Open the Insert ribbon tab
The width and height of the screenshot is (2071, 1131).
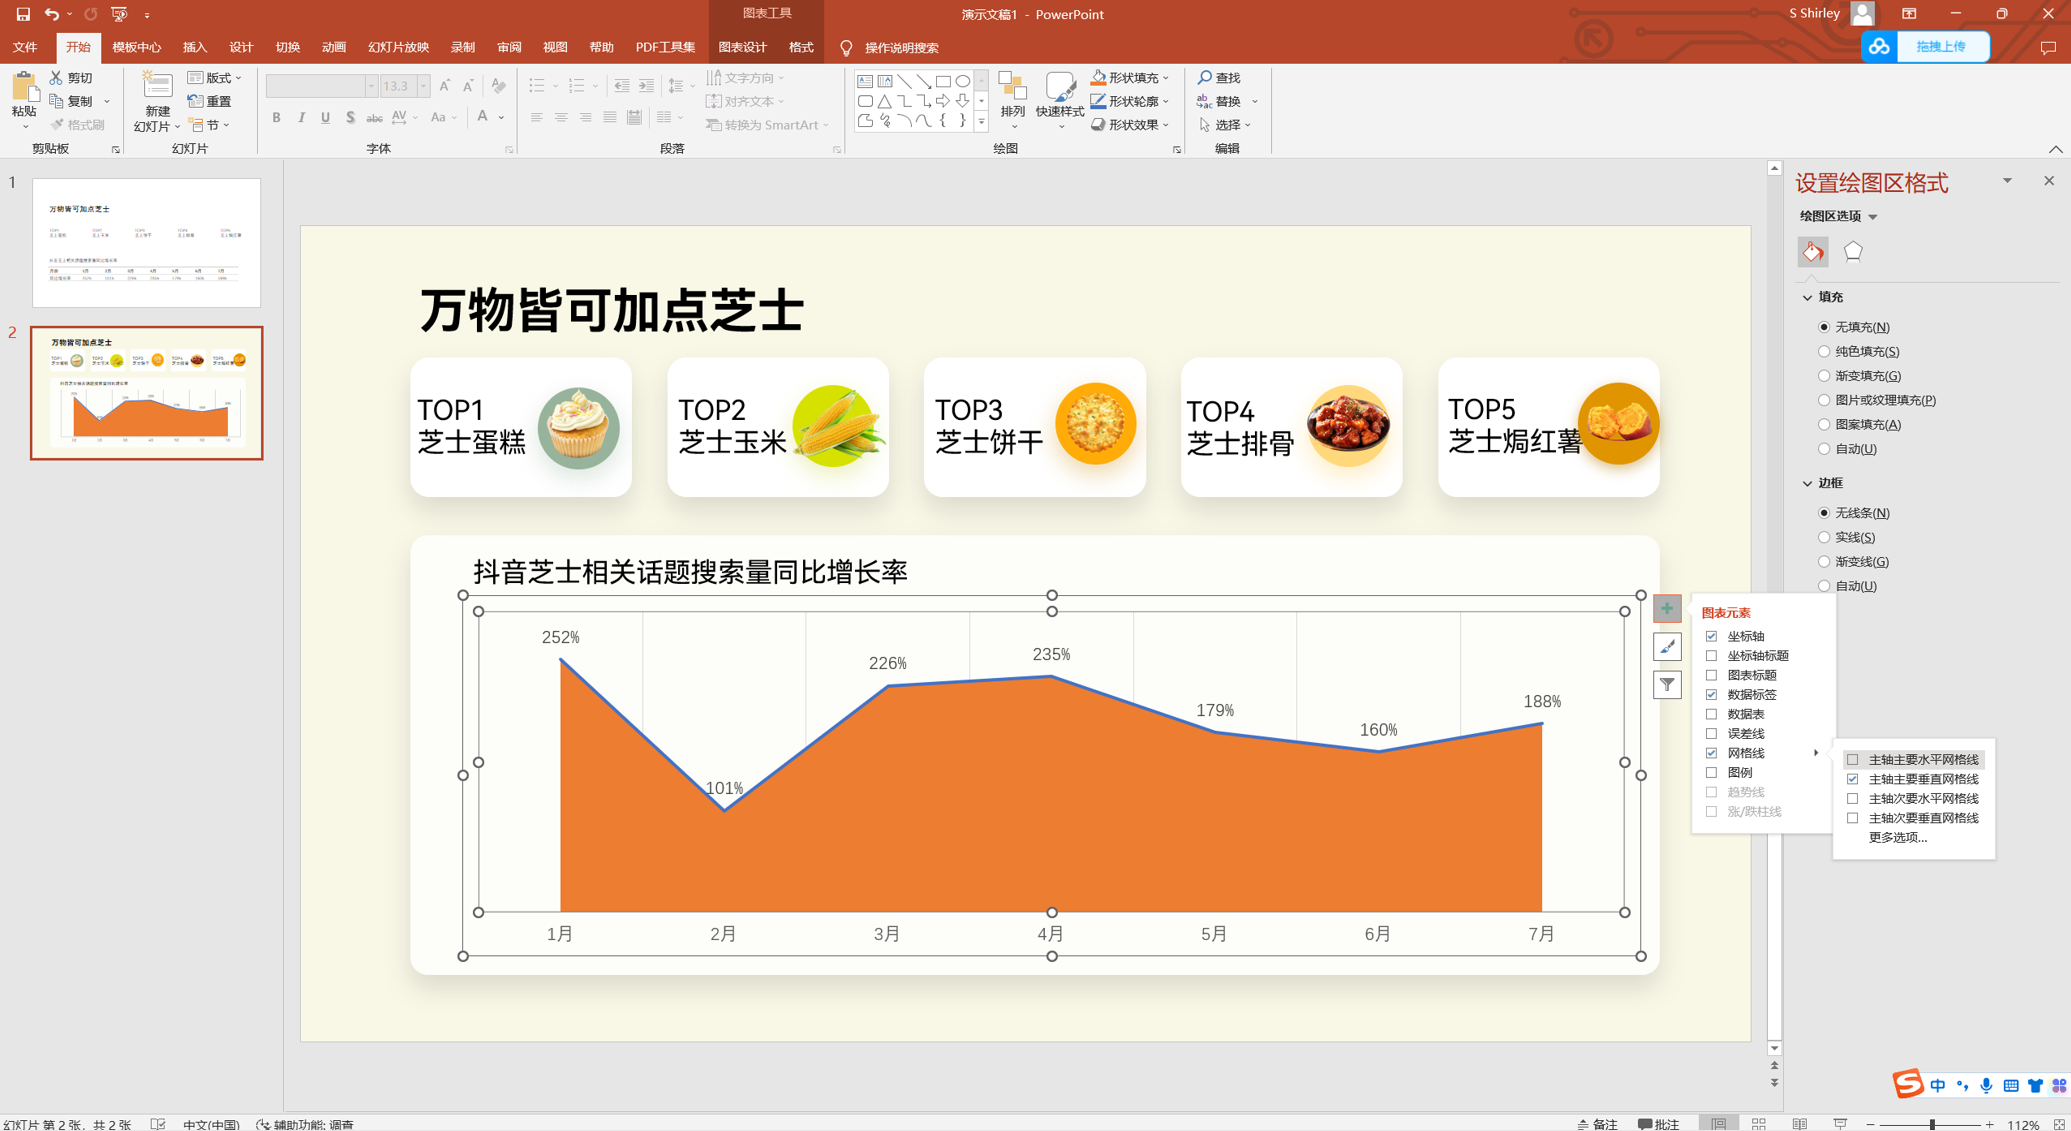pos(194,47)
